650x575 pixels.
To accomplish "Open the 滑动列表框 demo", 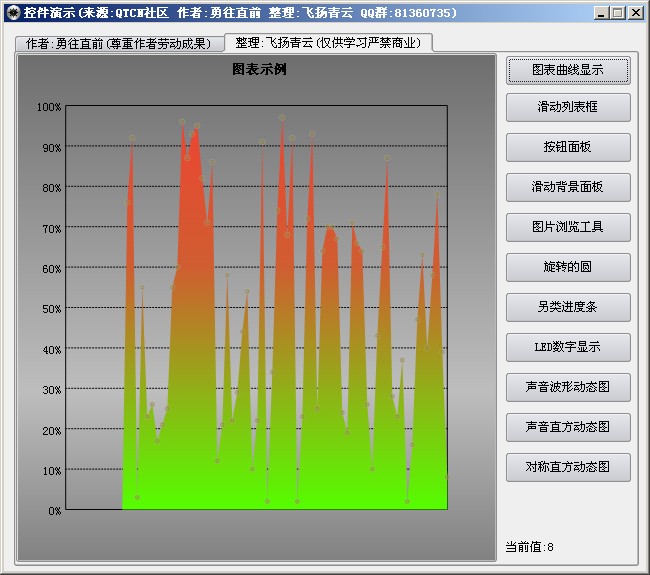I will [x=568, y=107].
